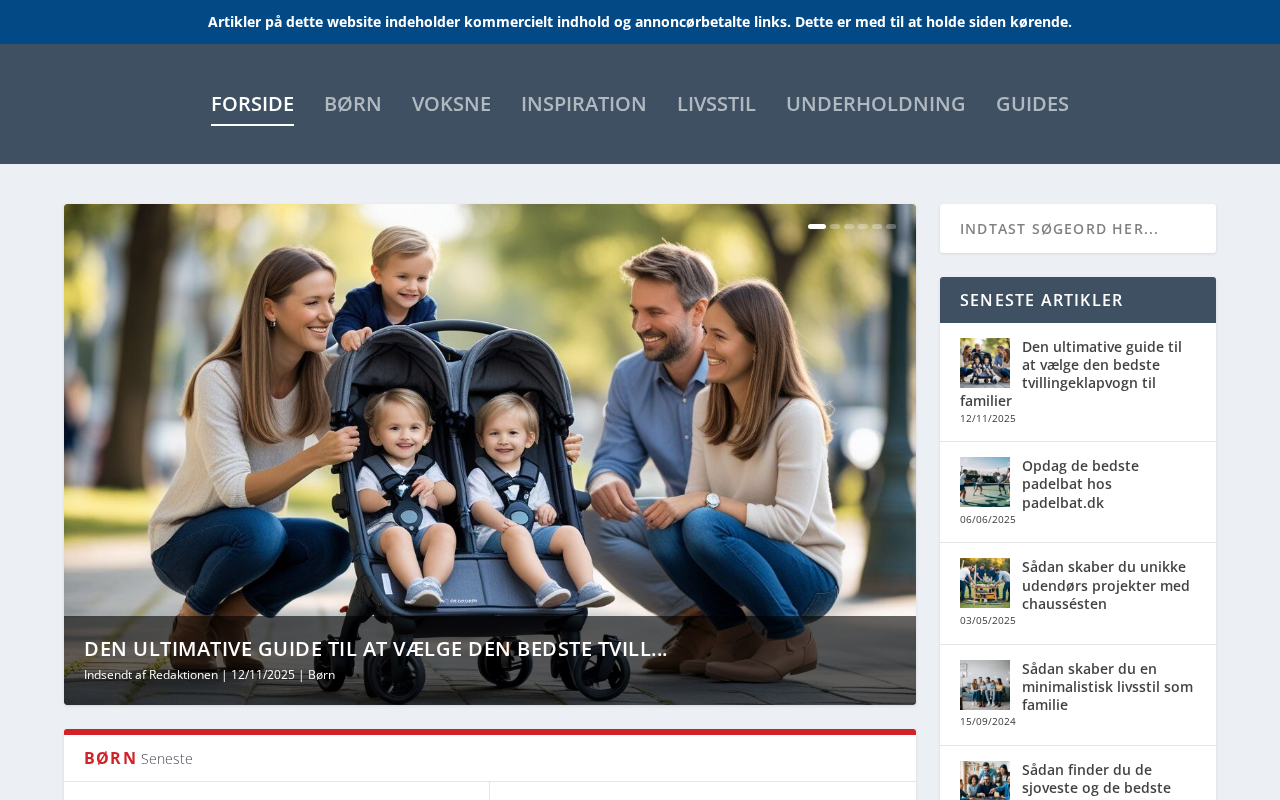This screenshot has width=1280, height=800.
Task: Click the commercial content disclaimer banner text
Action: pyautogui.click(x=640, y=22)
